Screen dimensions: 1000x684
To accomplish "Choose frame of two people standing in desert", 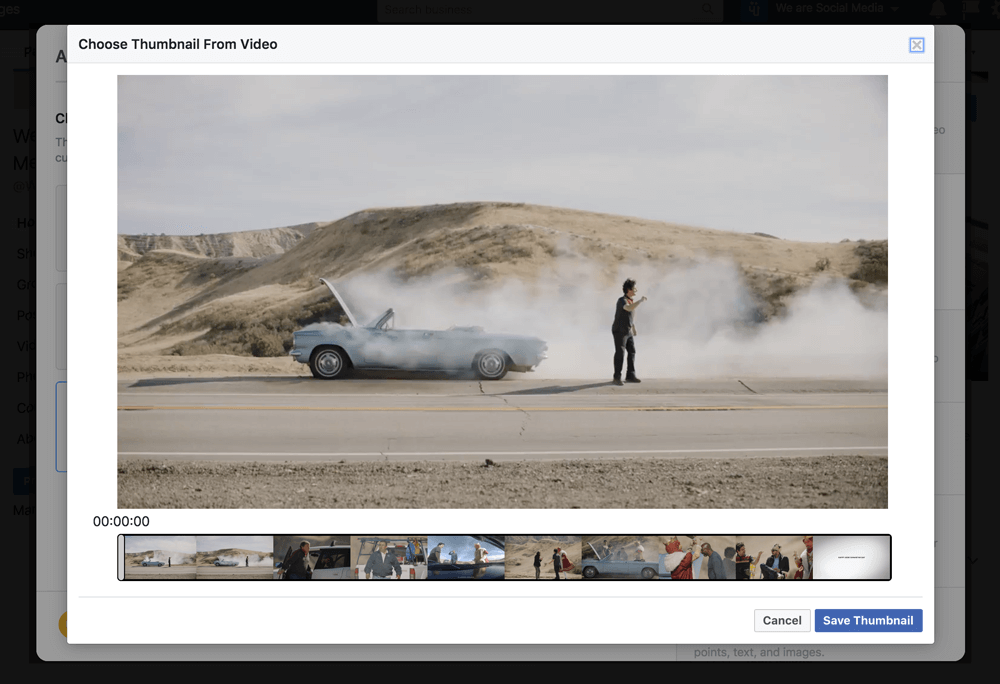I will 543,558.
